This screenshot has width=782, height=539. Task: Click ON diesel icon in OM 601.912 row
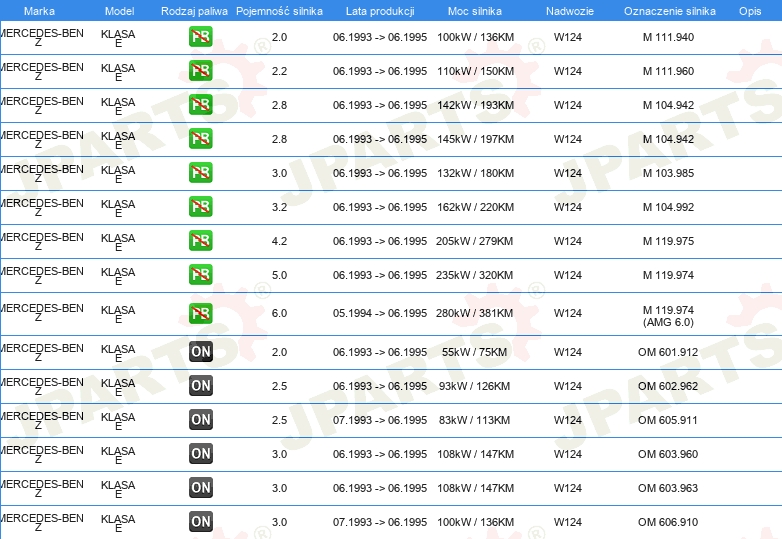(201, 352)
